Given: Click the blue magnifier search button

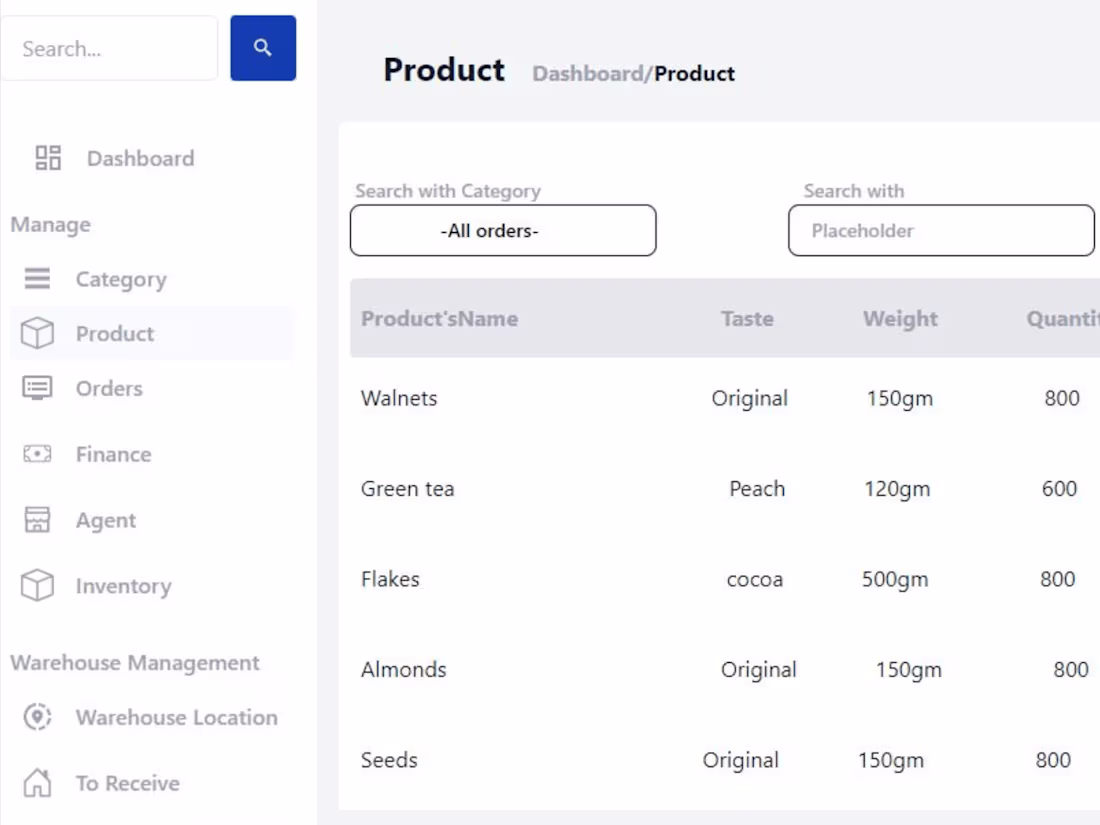Looking at the screenshot, I should click(262, 48).
